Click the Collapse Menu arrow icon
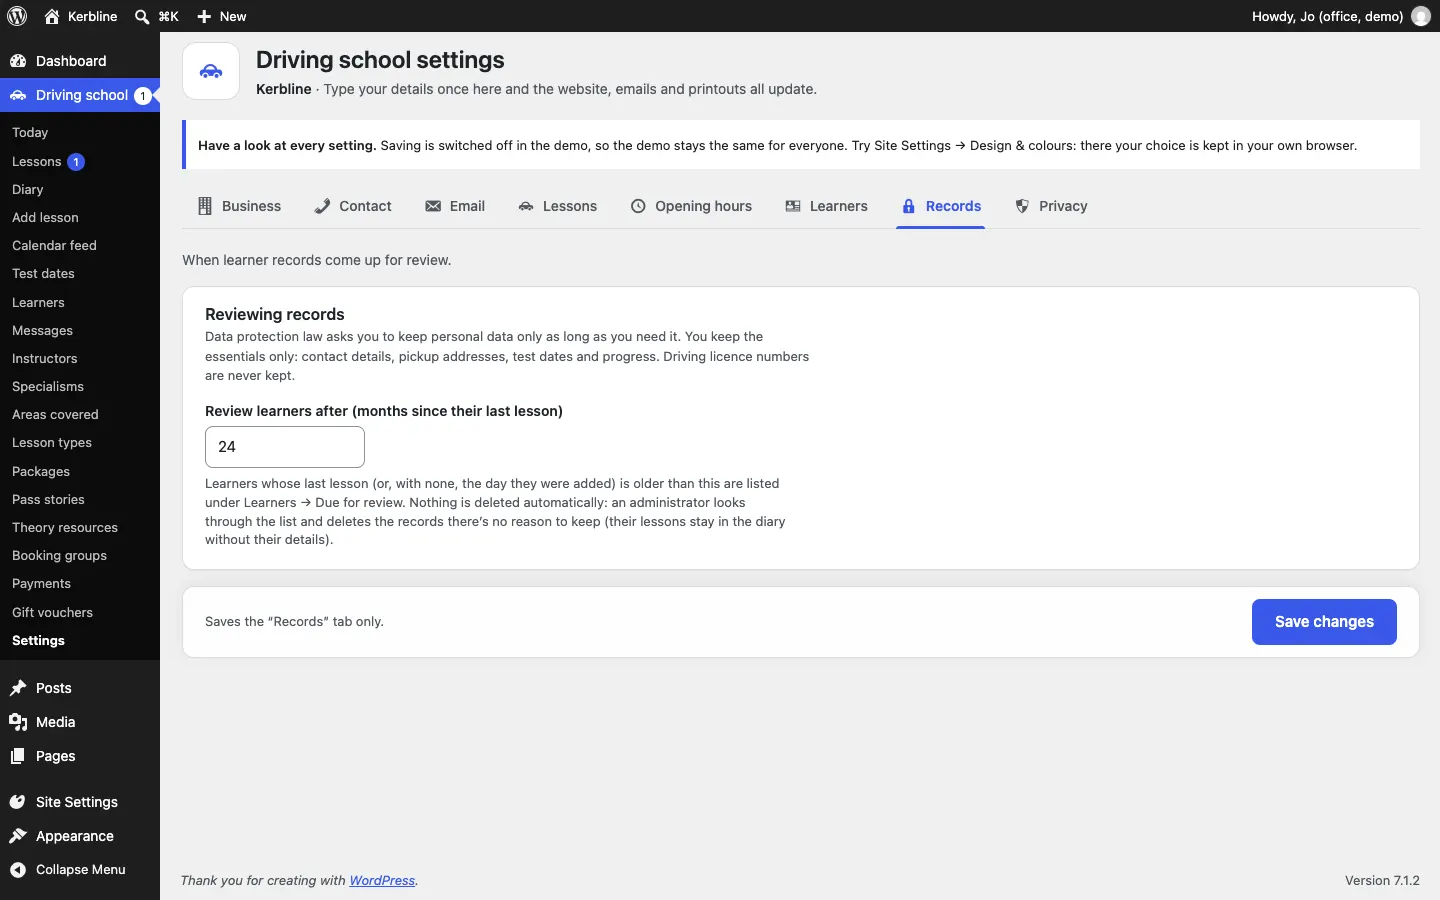 (x=18, y=870)
